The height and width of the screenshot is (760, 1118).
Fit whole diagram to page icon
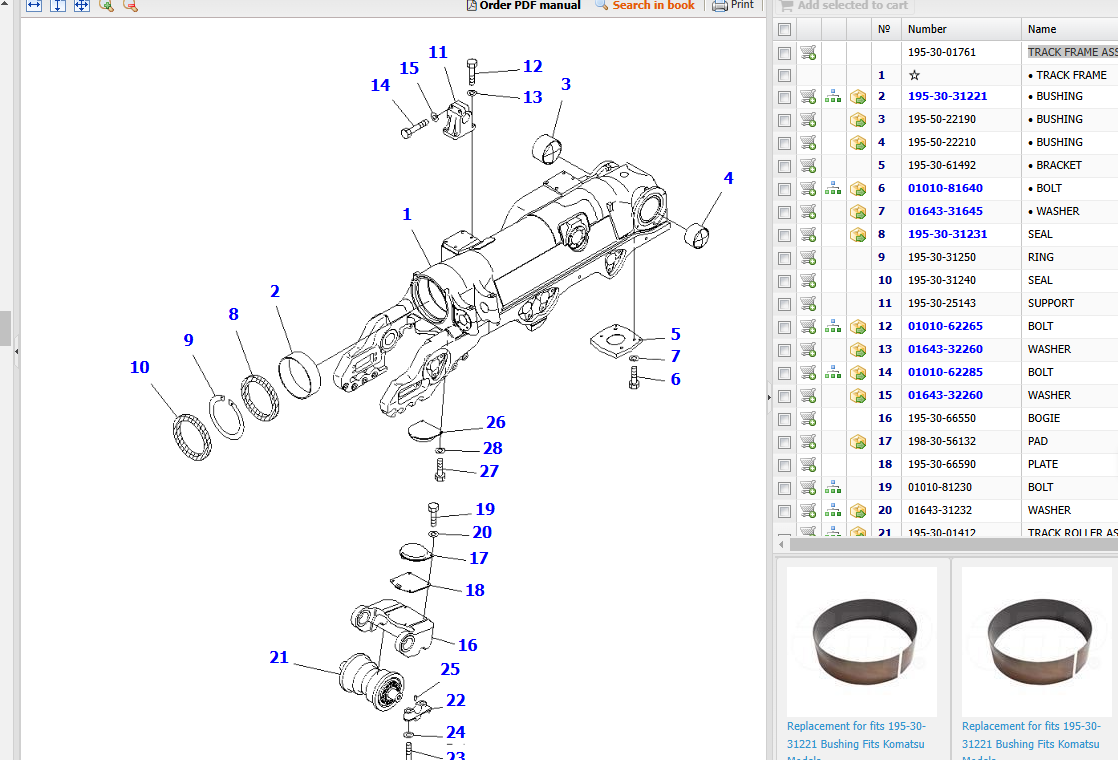82,5
